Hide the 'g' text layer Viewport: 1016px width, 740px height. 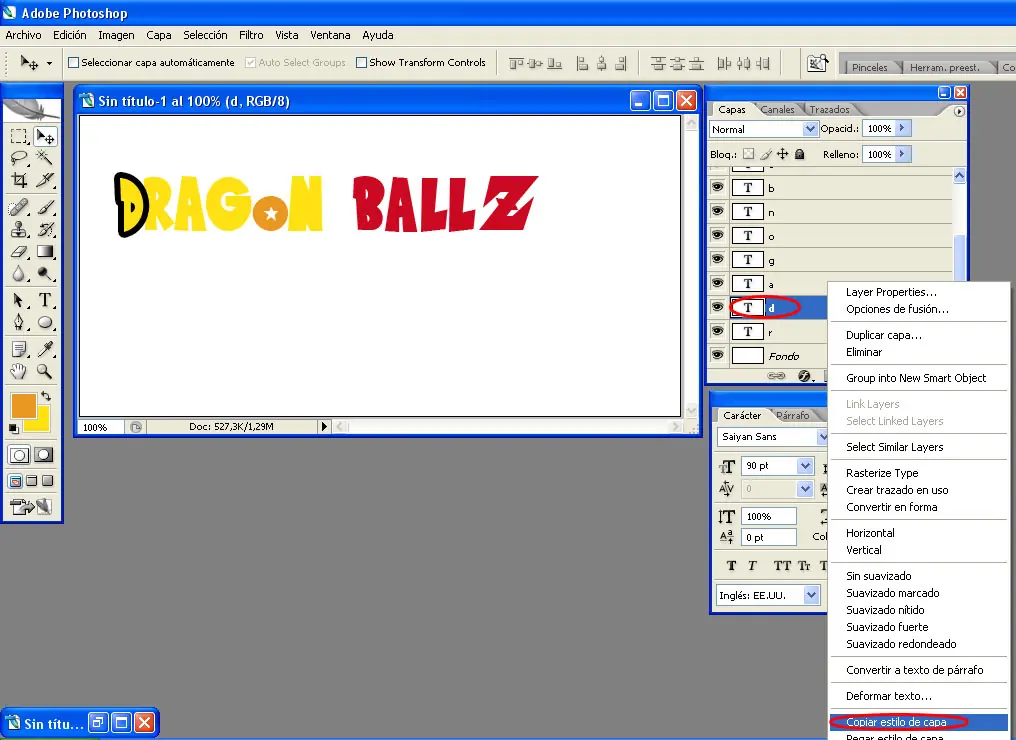[717, 259]
